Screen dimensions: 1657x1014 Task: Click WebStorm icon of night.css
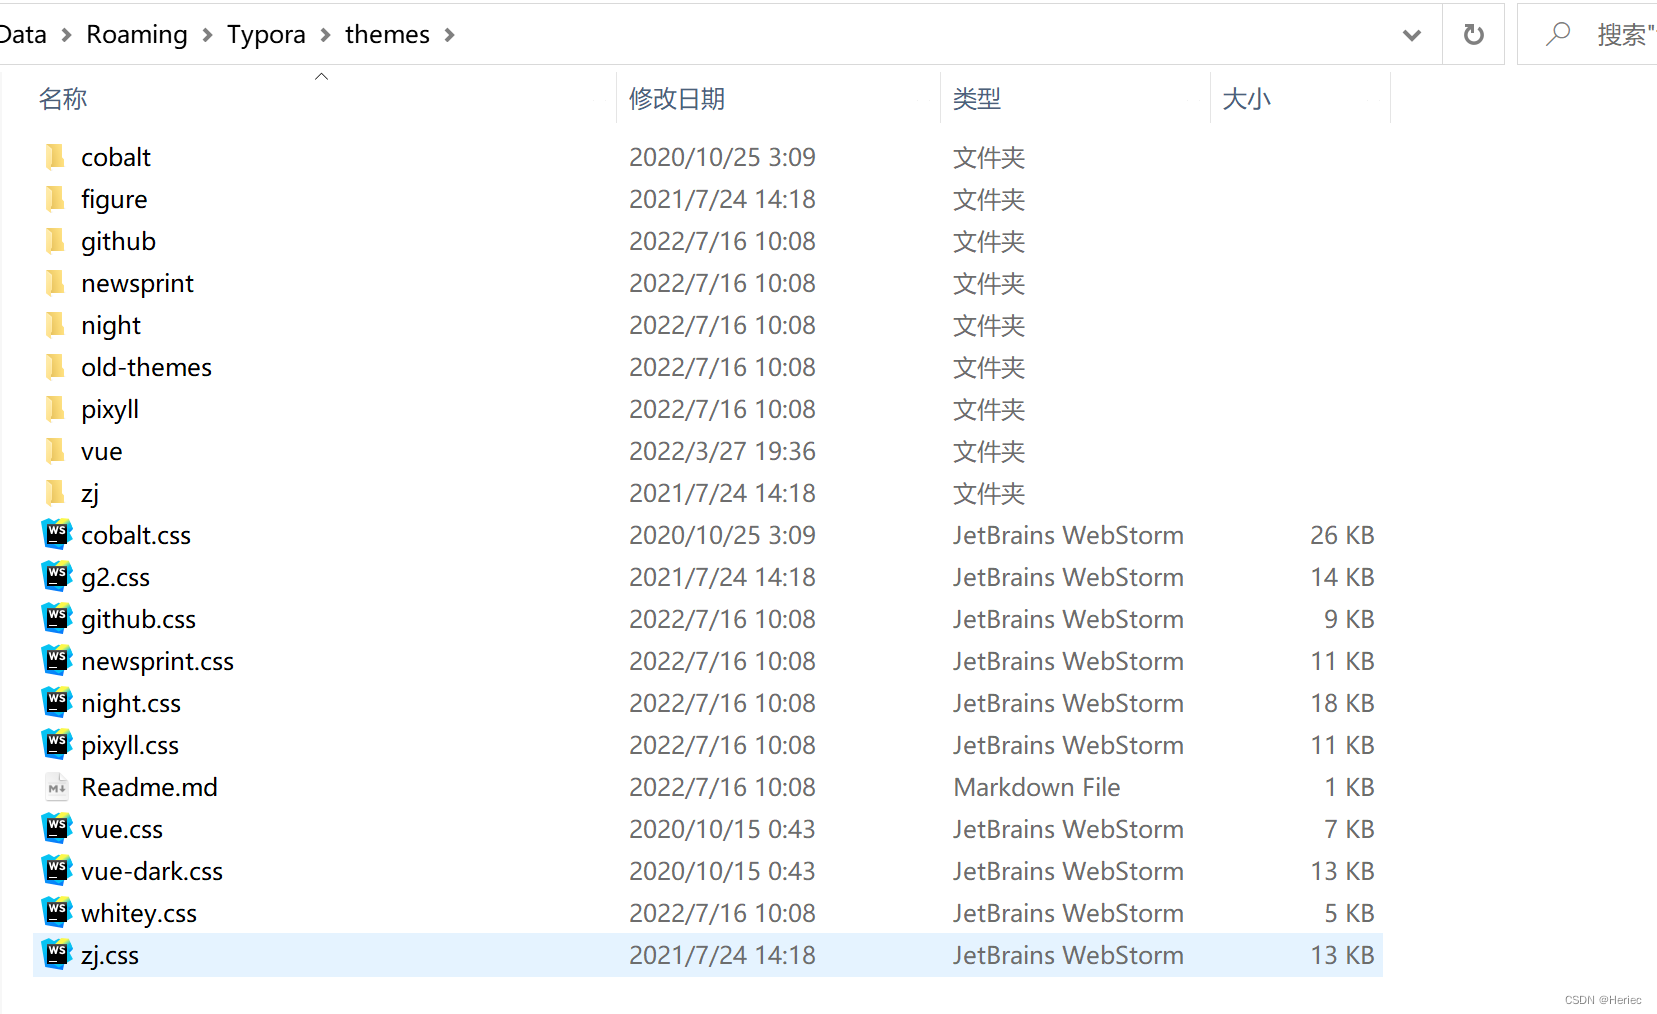[57, 702]
